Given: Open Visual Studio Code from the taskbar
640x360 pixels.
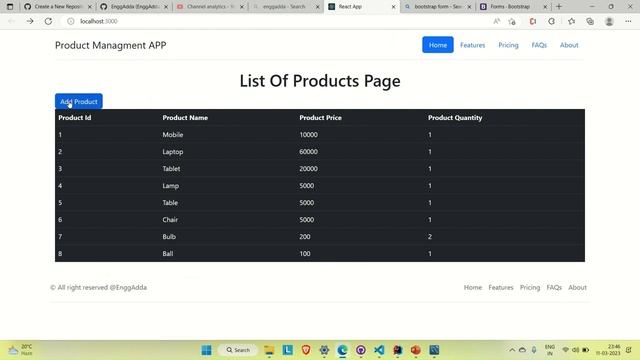Looking at the screenshot, I should click(x=379, y=350).
